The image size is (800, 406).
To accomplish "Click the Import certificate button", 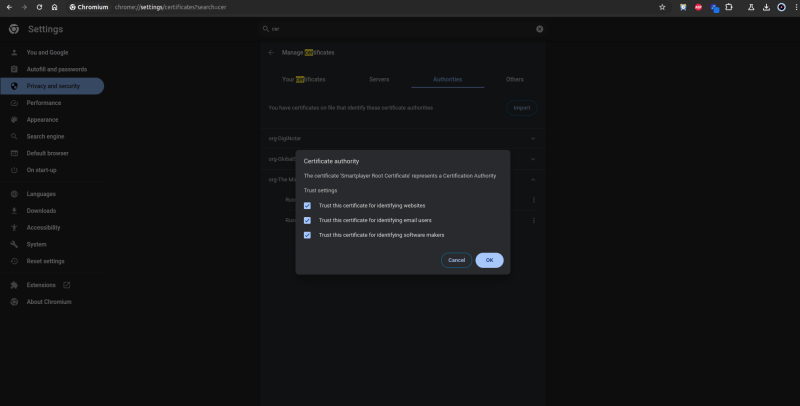I will (521, 108).
